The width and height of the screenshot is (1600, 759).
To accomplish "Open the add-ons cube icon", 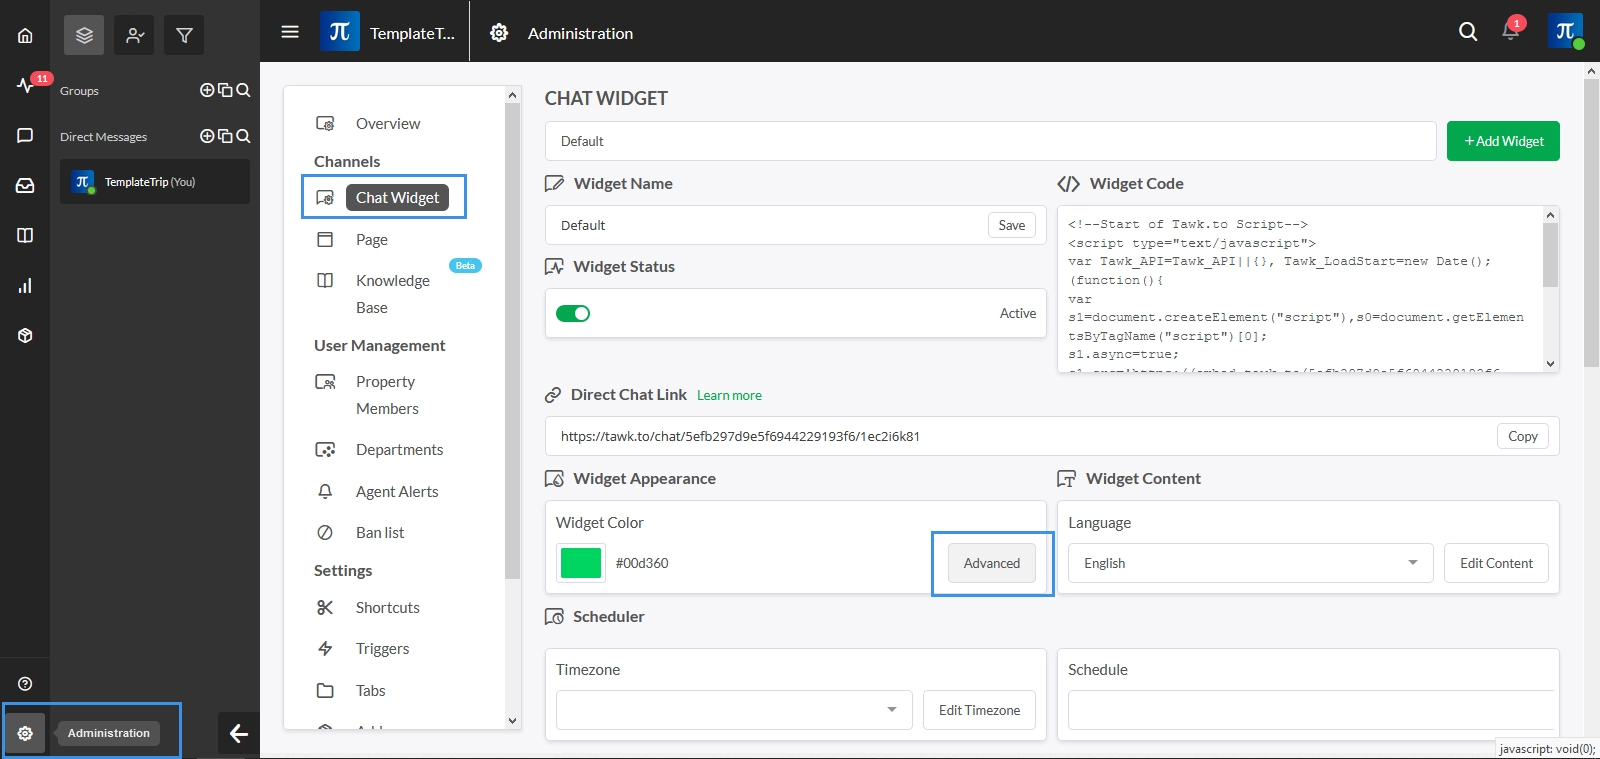I will tap(25, 336).
